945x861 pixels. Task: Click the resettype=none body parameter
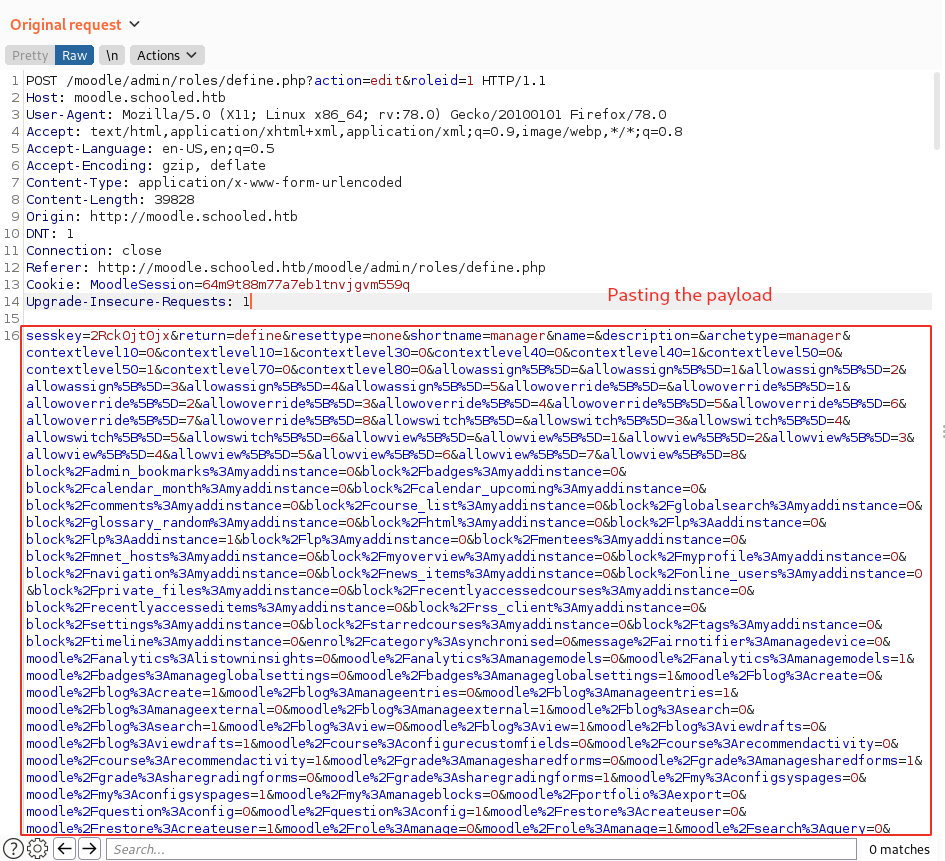pos(346,336)
